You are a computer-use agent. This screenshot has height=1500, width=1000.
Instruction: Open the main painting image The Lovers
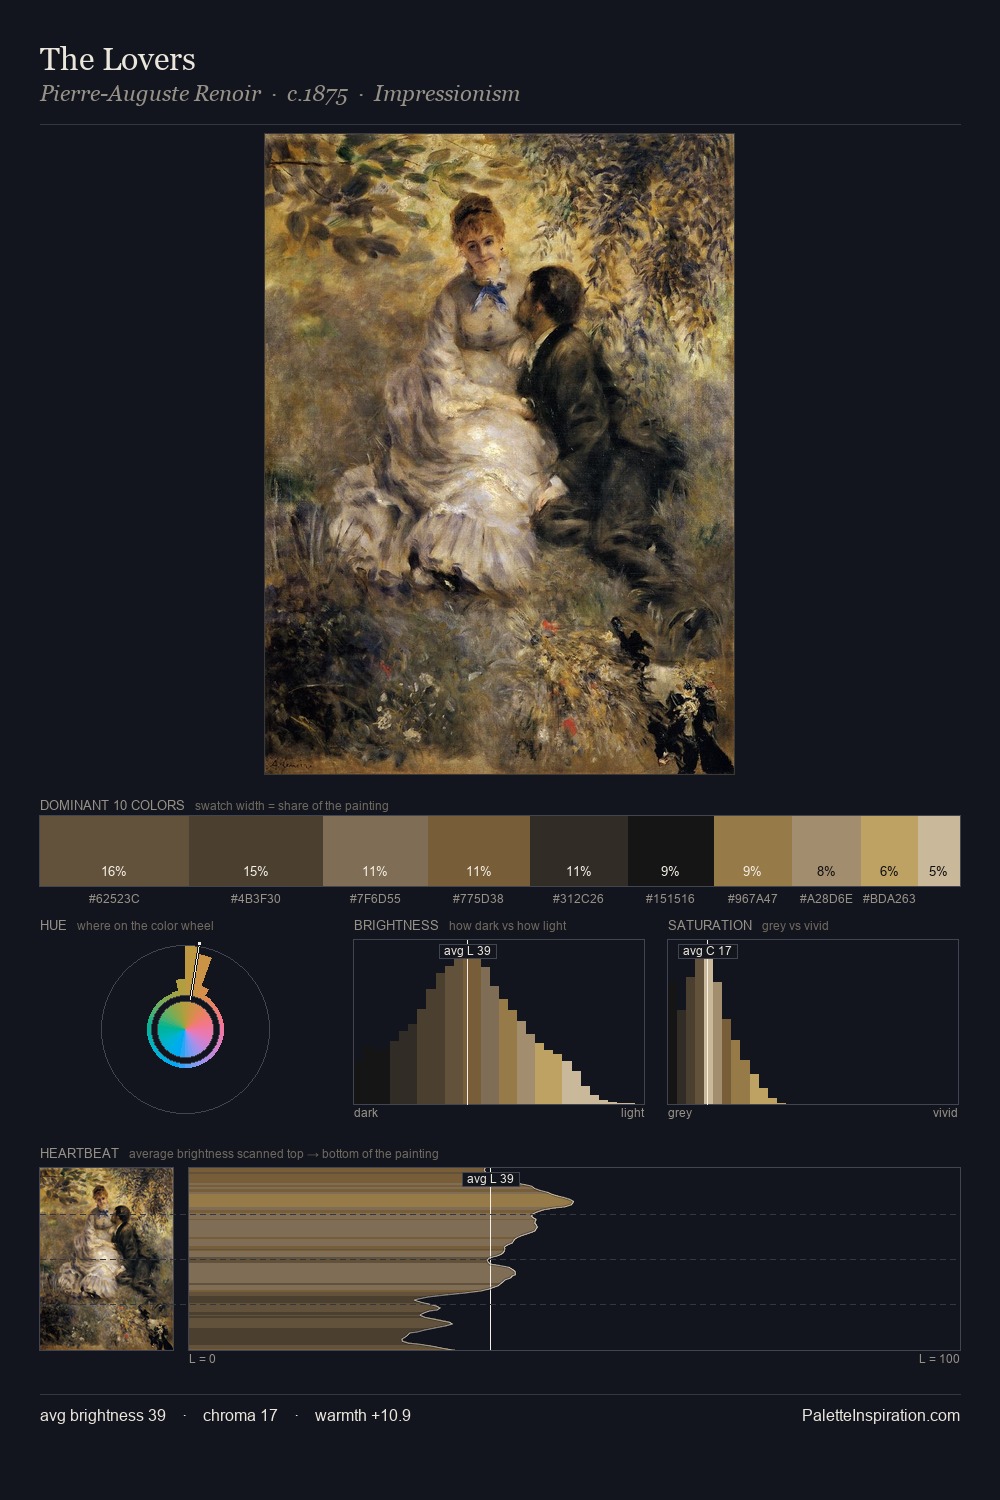499,454
